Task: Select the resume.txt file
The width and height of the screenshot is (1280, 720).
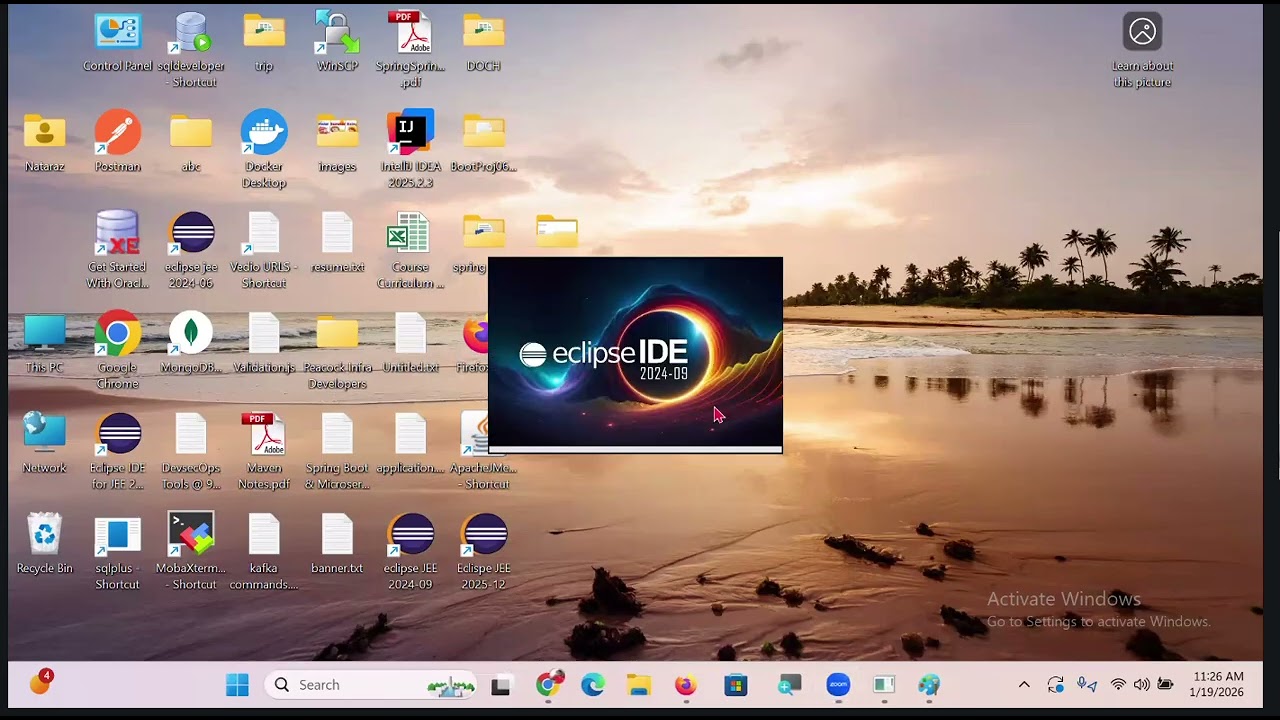Action: 337,243
